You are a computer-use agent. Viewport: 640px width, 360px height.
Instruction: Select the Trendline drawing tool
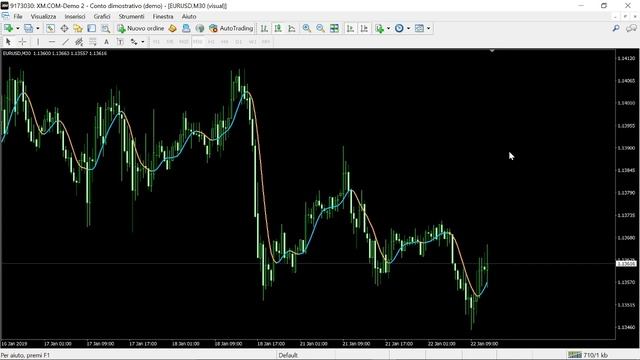[x=65, y=42]
